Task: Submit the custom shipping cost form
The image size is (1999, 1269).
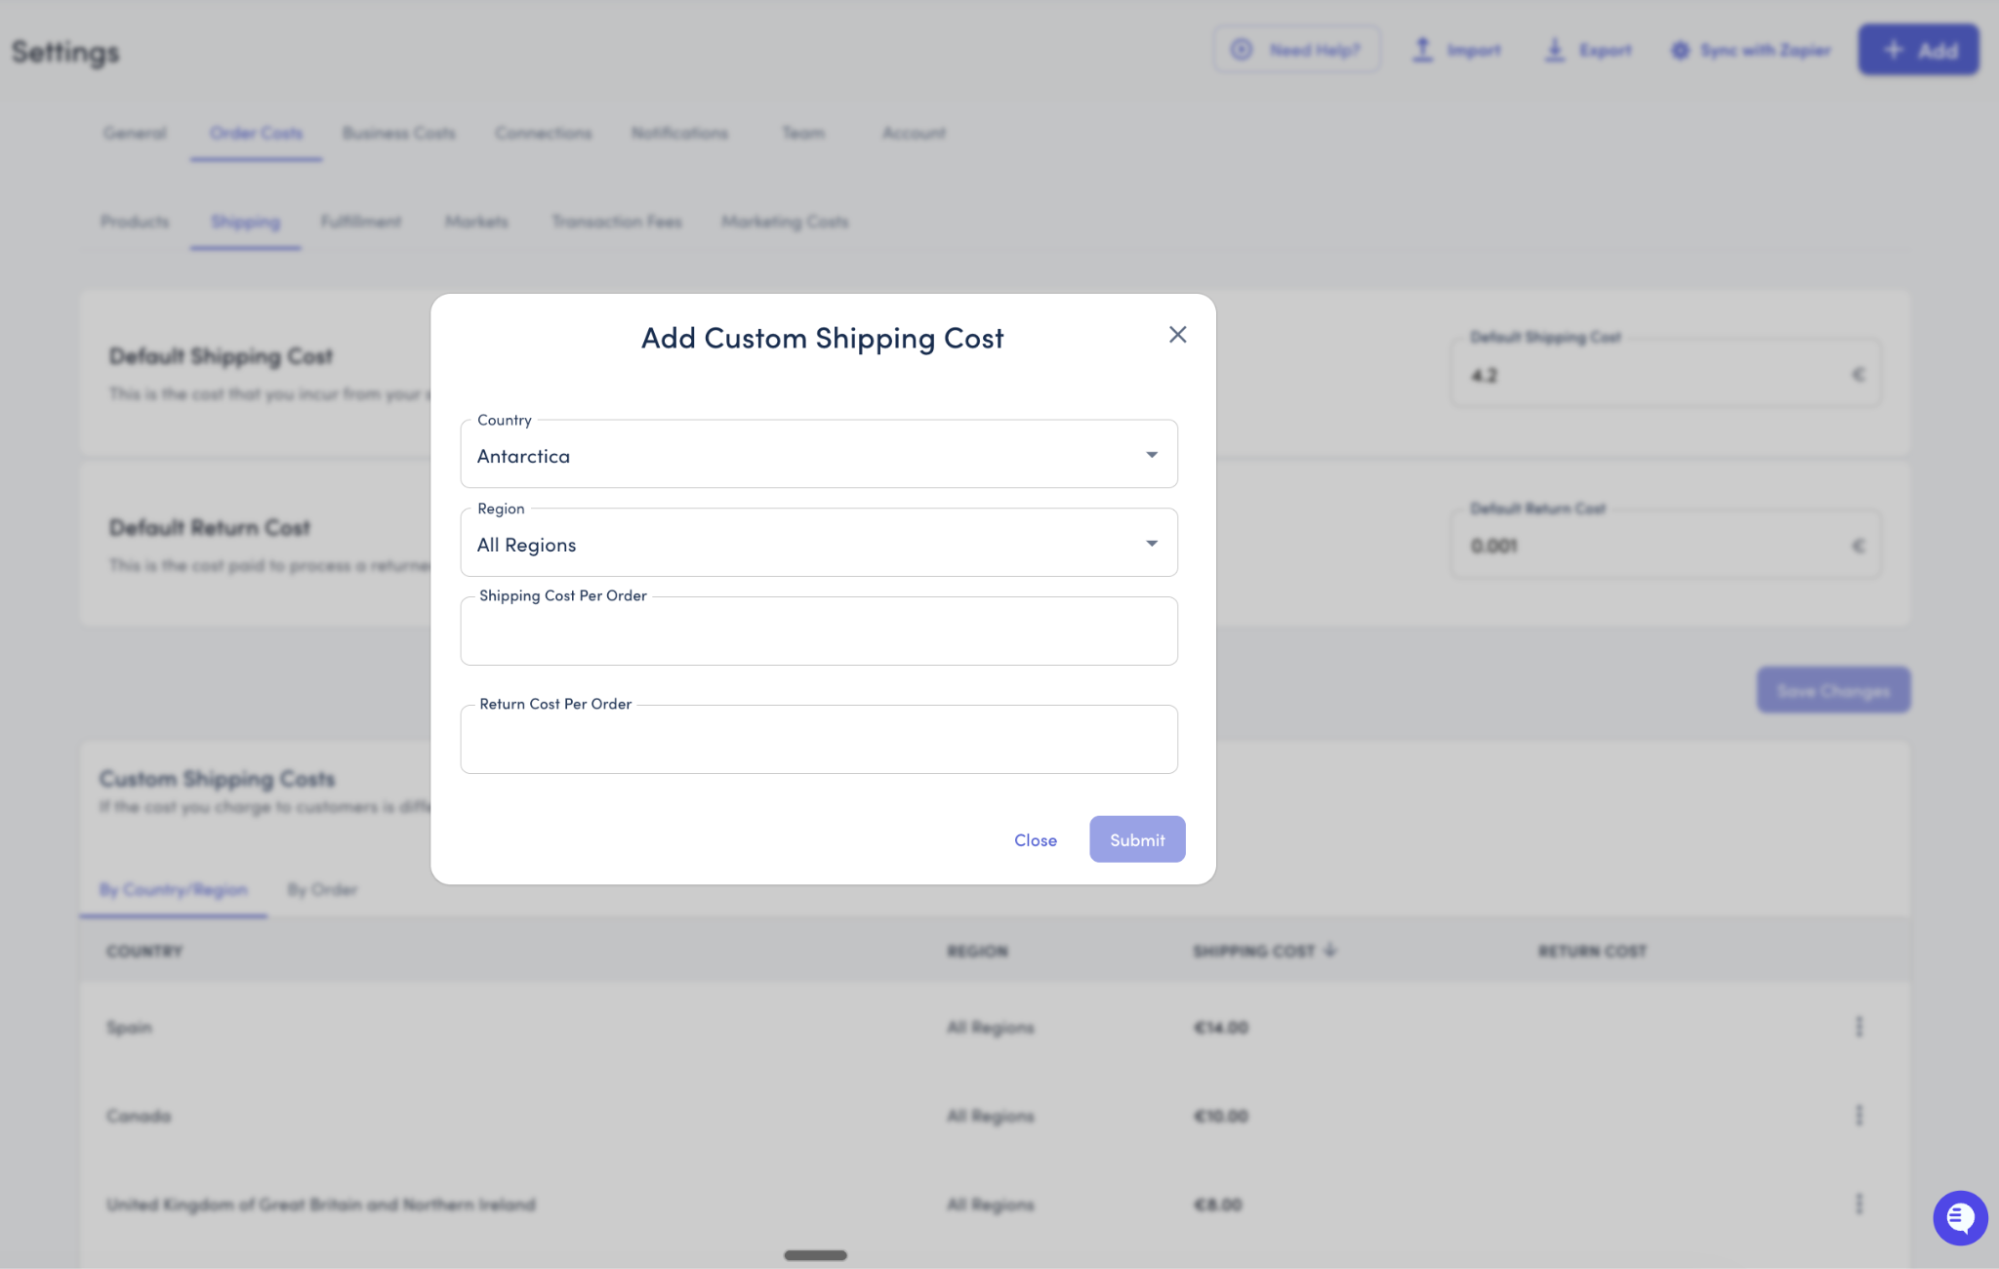Action: click(1136, 840)
